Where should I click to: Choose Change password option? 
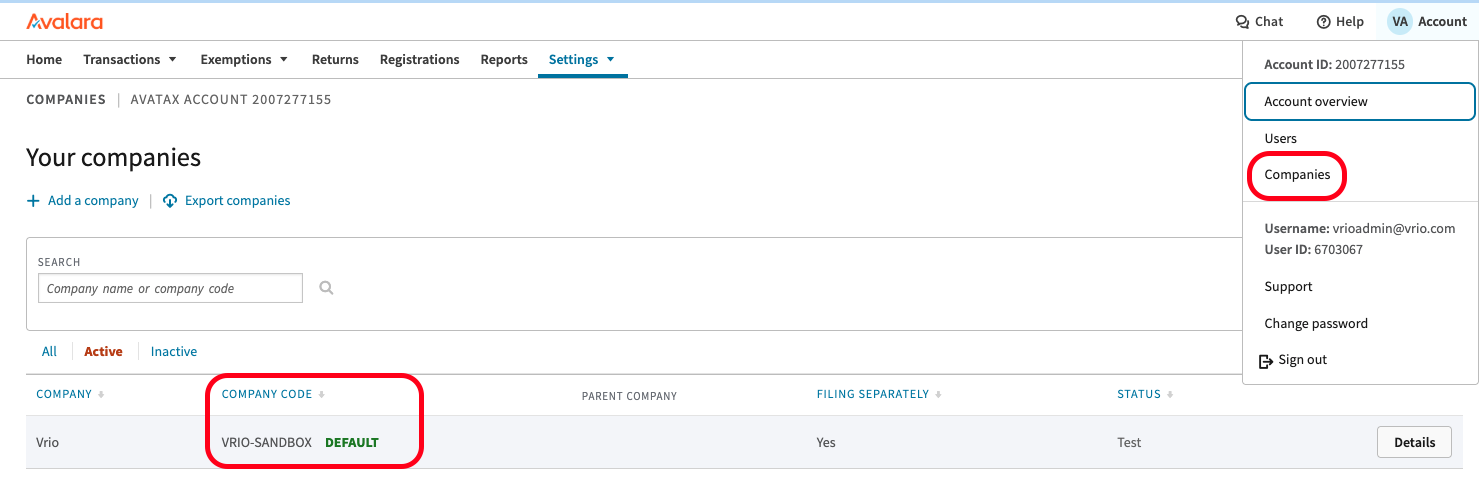tap(1316, 323)
